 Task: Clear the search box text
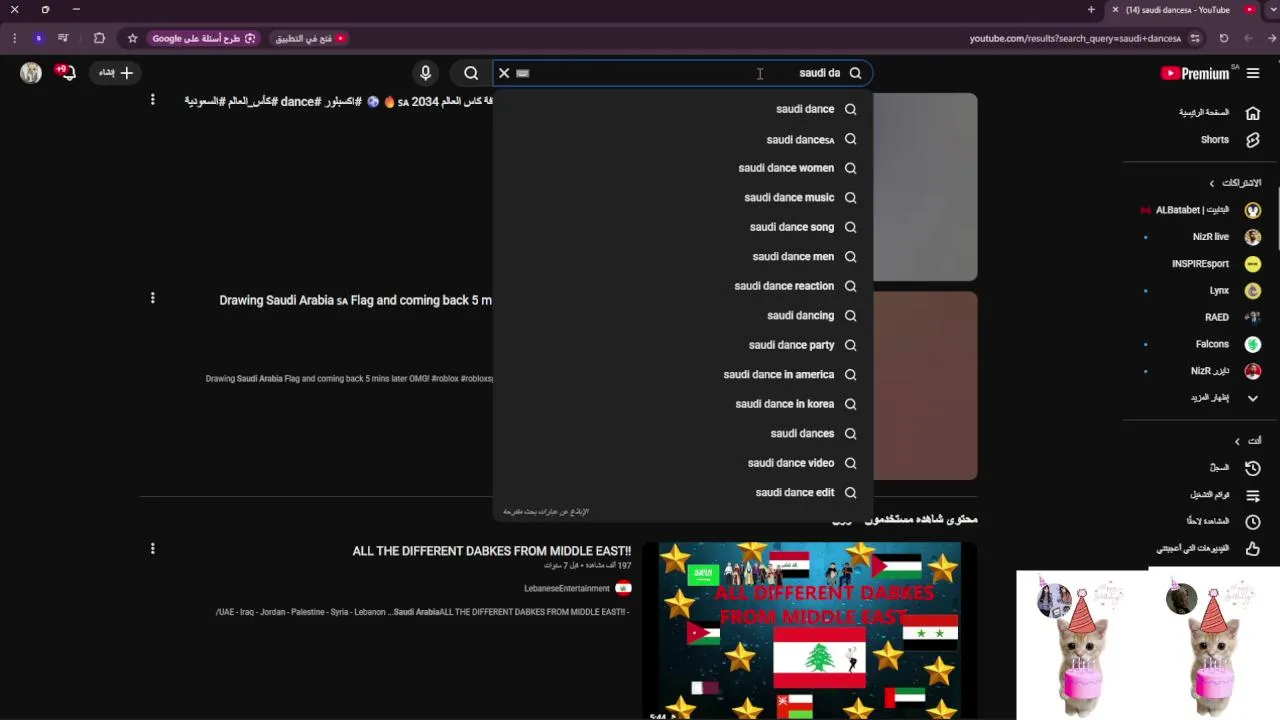pos(504,73)
